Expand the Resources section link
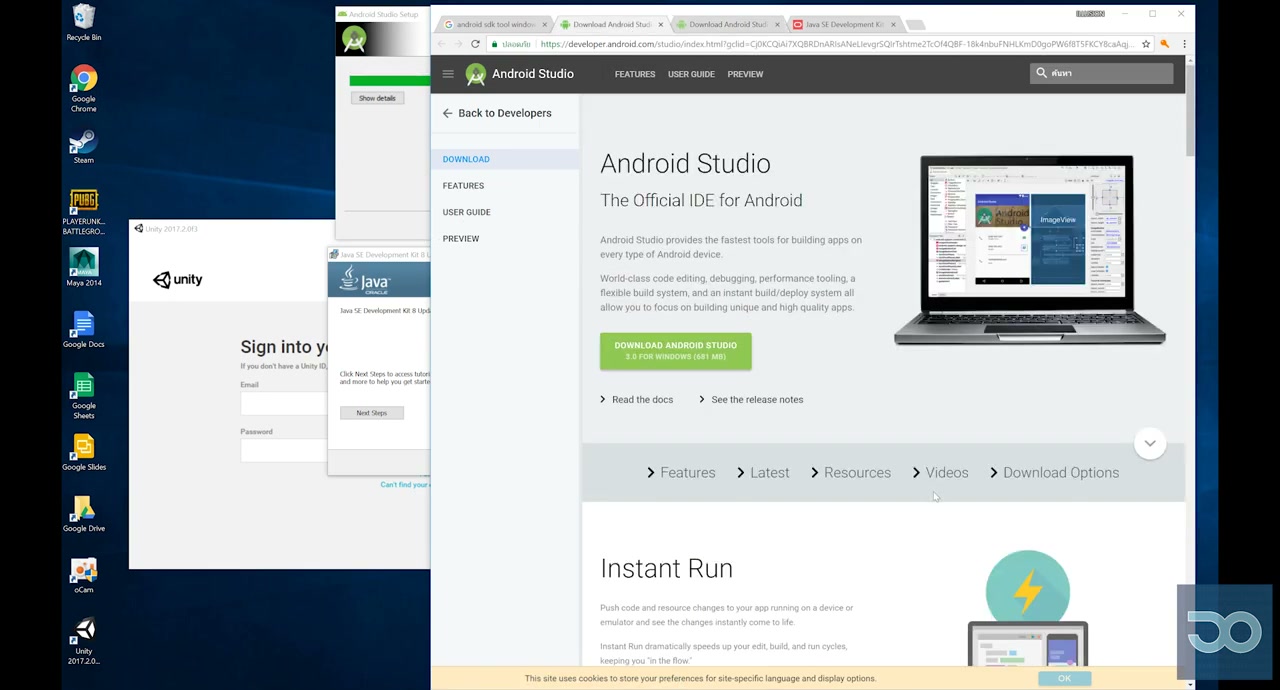The image size is (1280, 690). tap(851, 473)
